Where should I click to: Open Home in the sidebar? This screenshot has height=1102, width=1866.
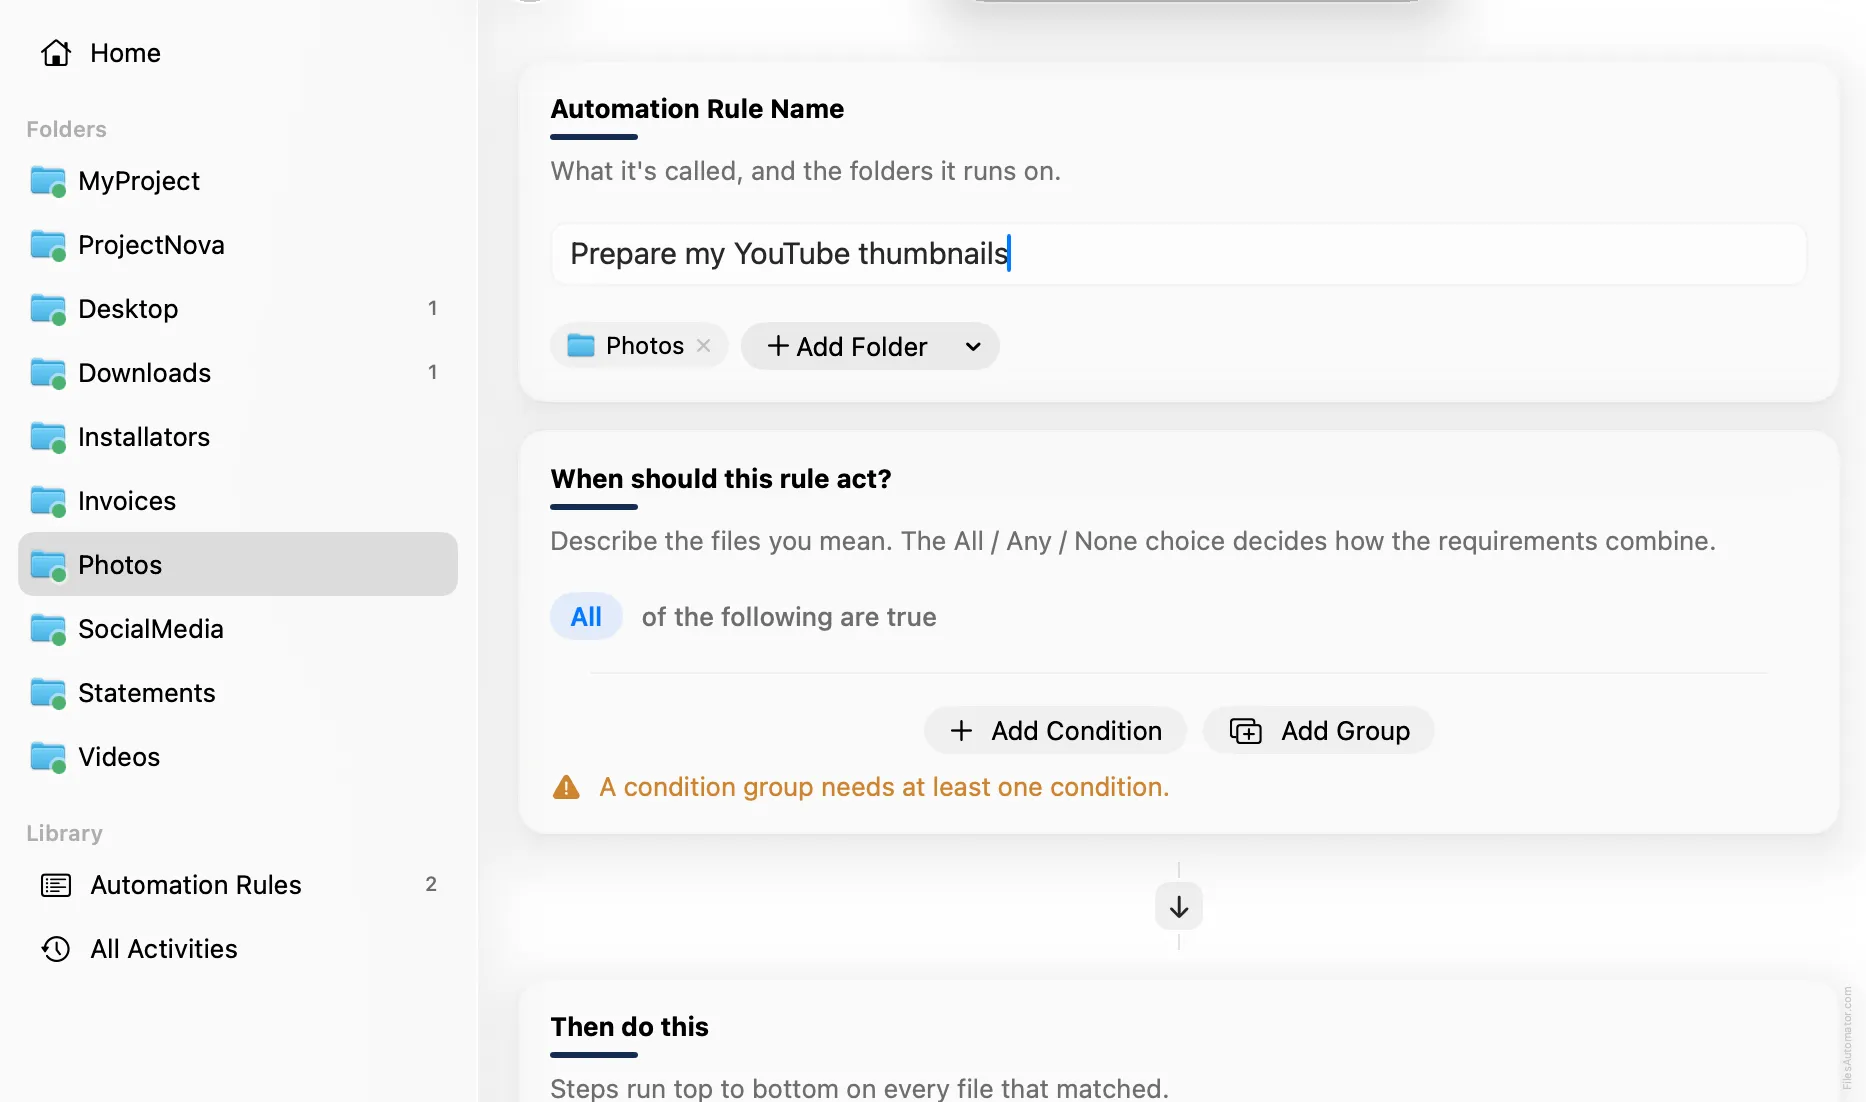[238, 53]
